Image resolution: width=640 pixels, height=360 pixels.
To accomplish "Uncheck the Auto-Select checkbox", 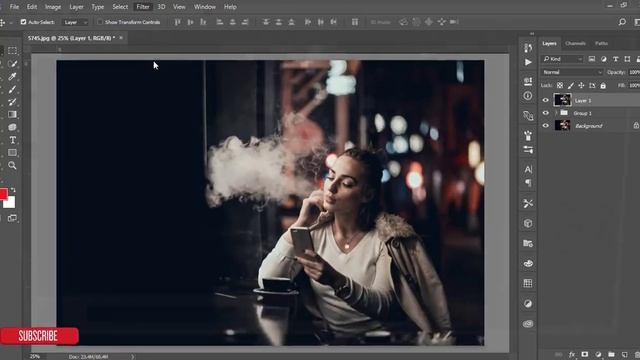I will tap(23, 22).
